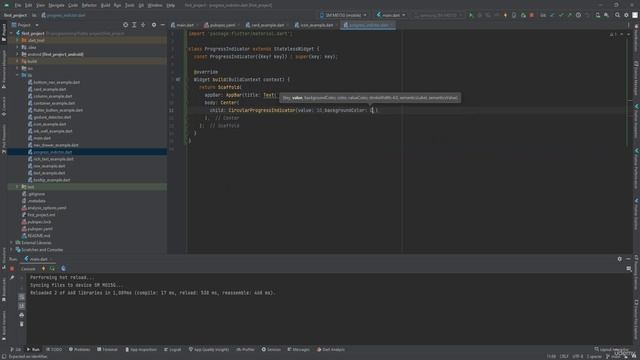Toggle pin tab icon in Run panel
Viewport: 640px width, 360px height.
click(12, 278)
